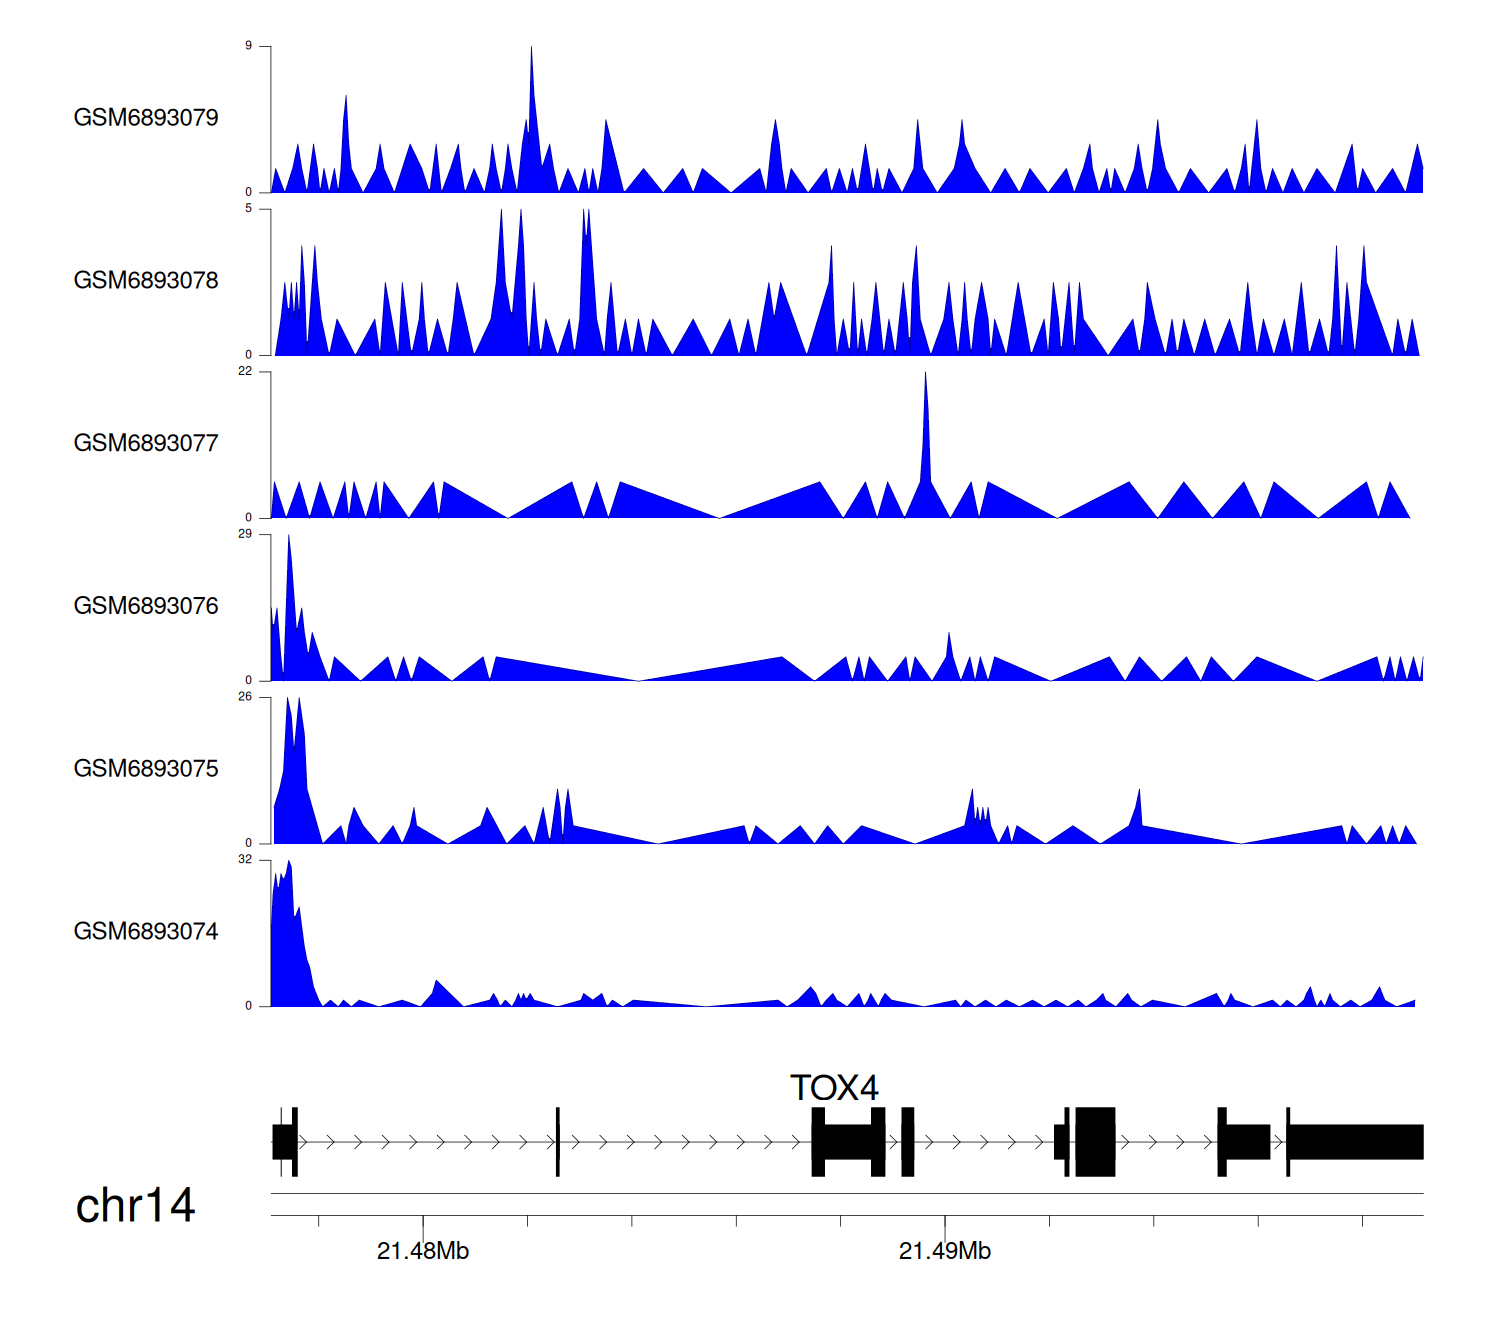Click the GSM6893079 track label
Screen dimensions: 1500x1320
click(146, 118)
